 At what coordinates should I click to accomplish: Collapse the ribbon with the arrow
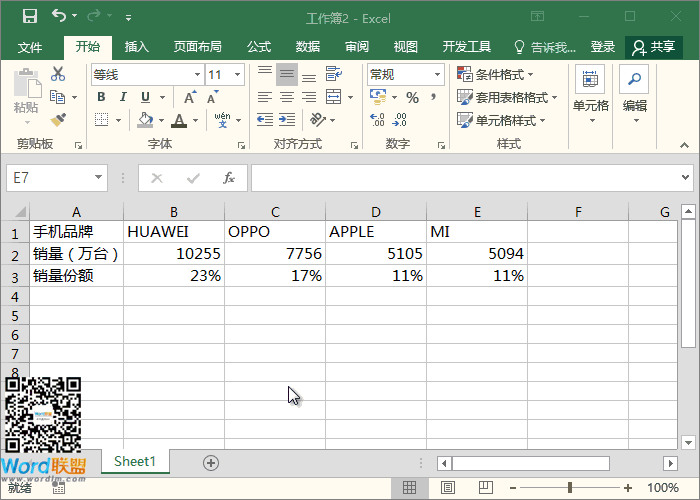point(684,145)
